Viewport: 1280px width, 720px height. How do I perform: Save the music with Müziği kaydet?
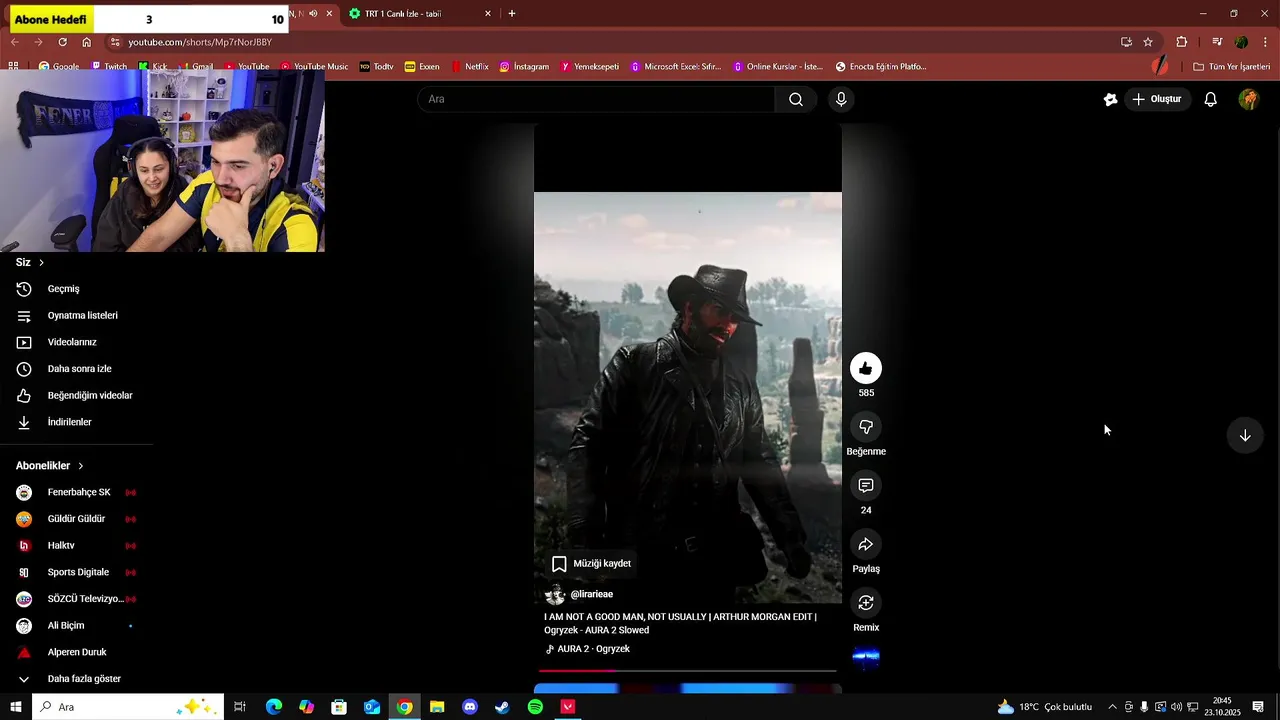(591, 563)
